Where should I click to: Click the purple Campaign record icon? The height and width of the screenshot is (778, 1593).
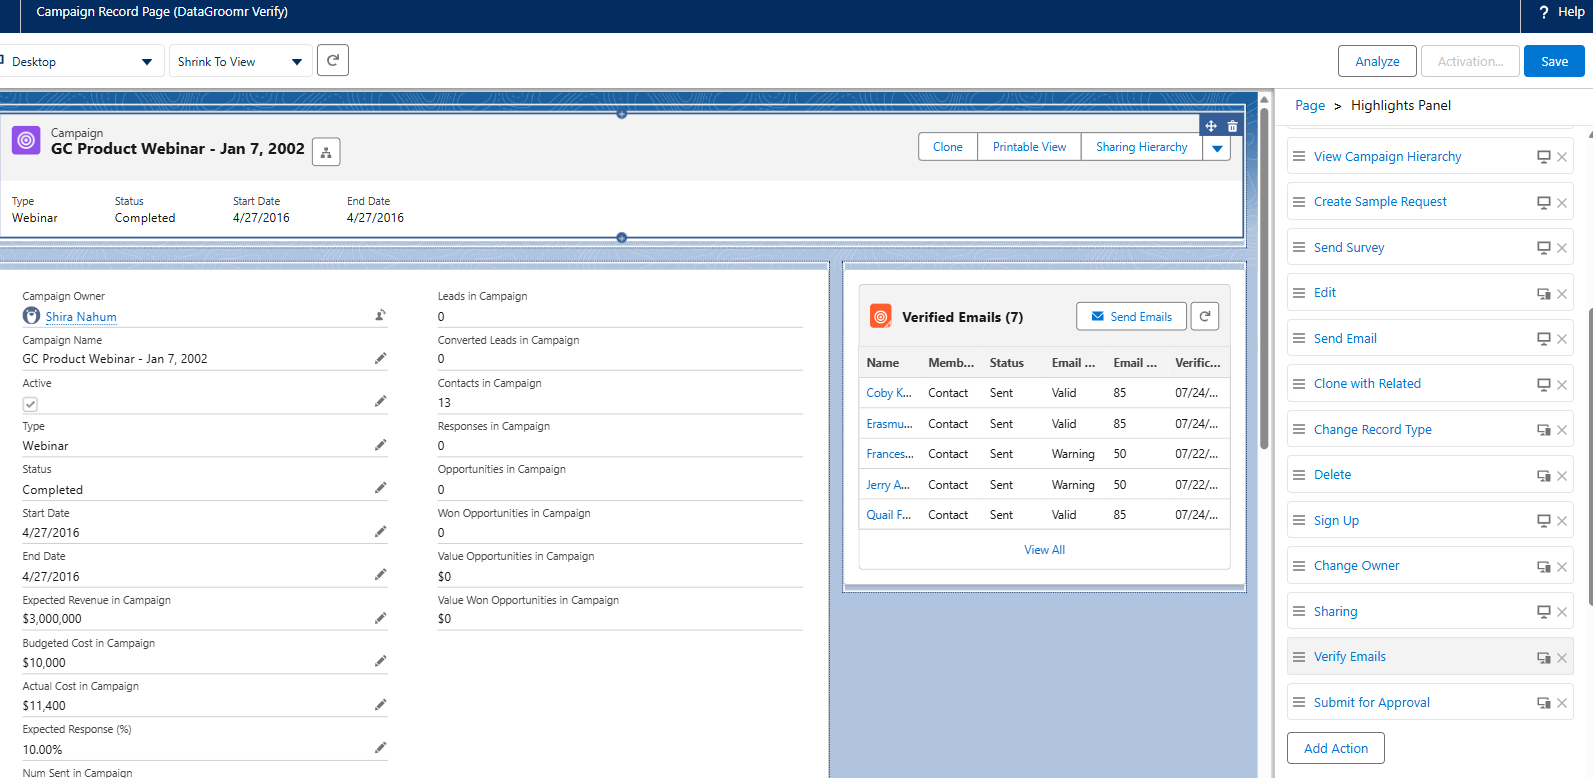pos(26,141)
